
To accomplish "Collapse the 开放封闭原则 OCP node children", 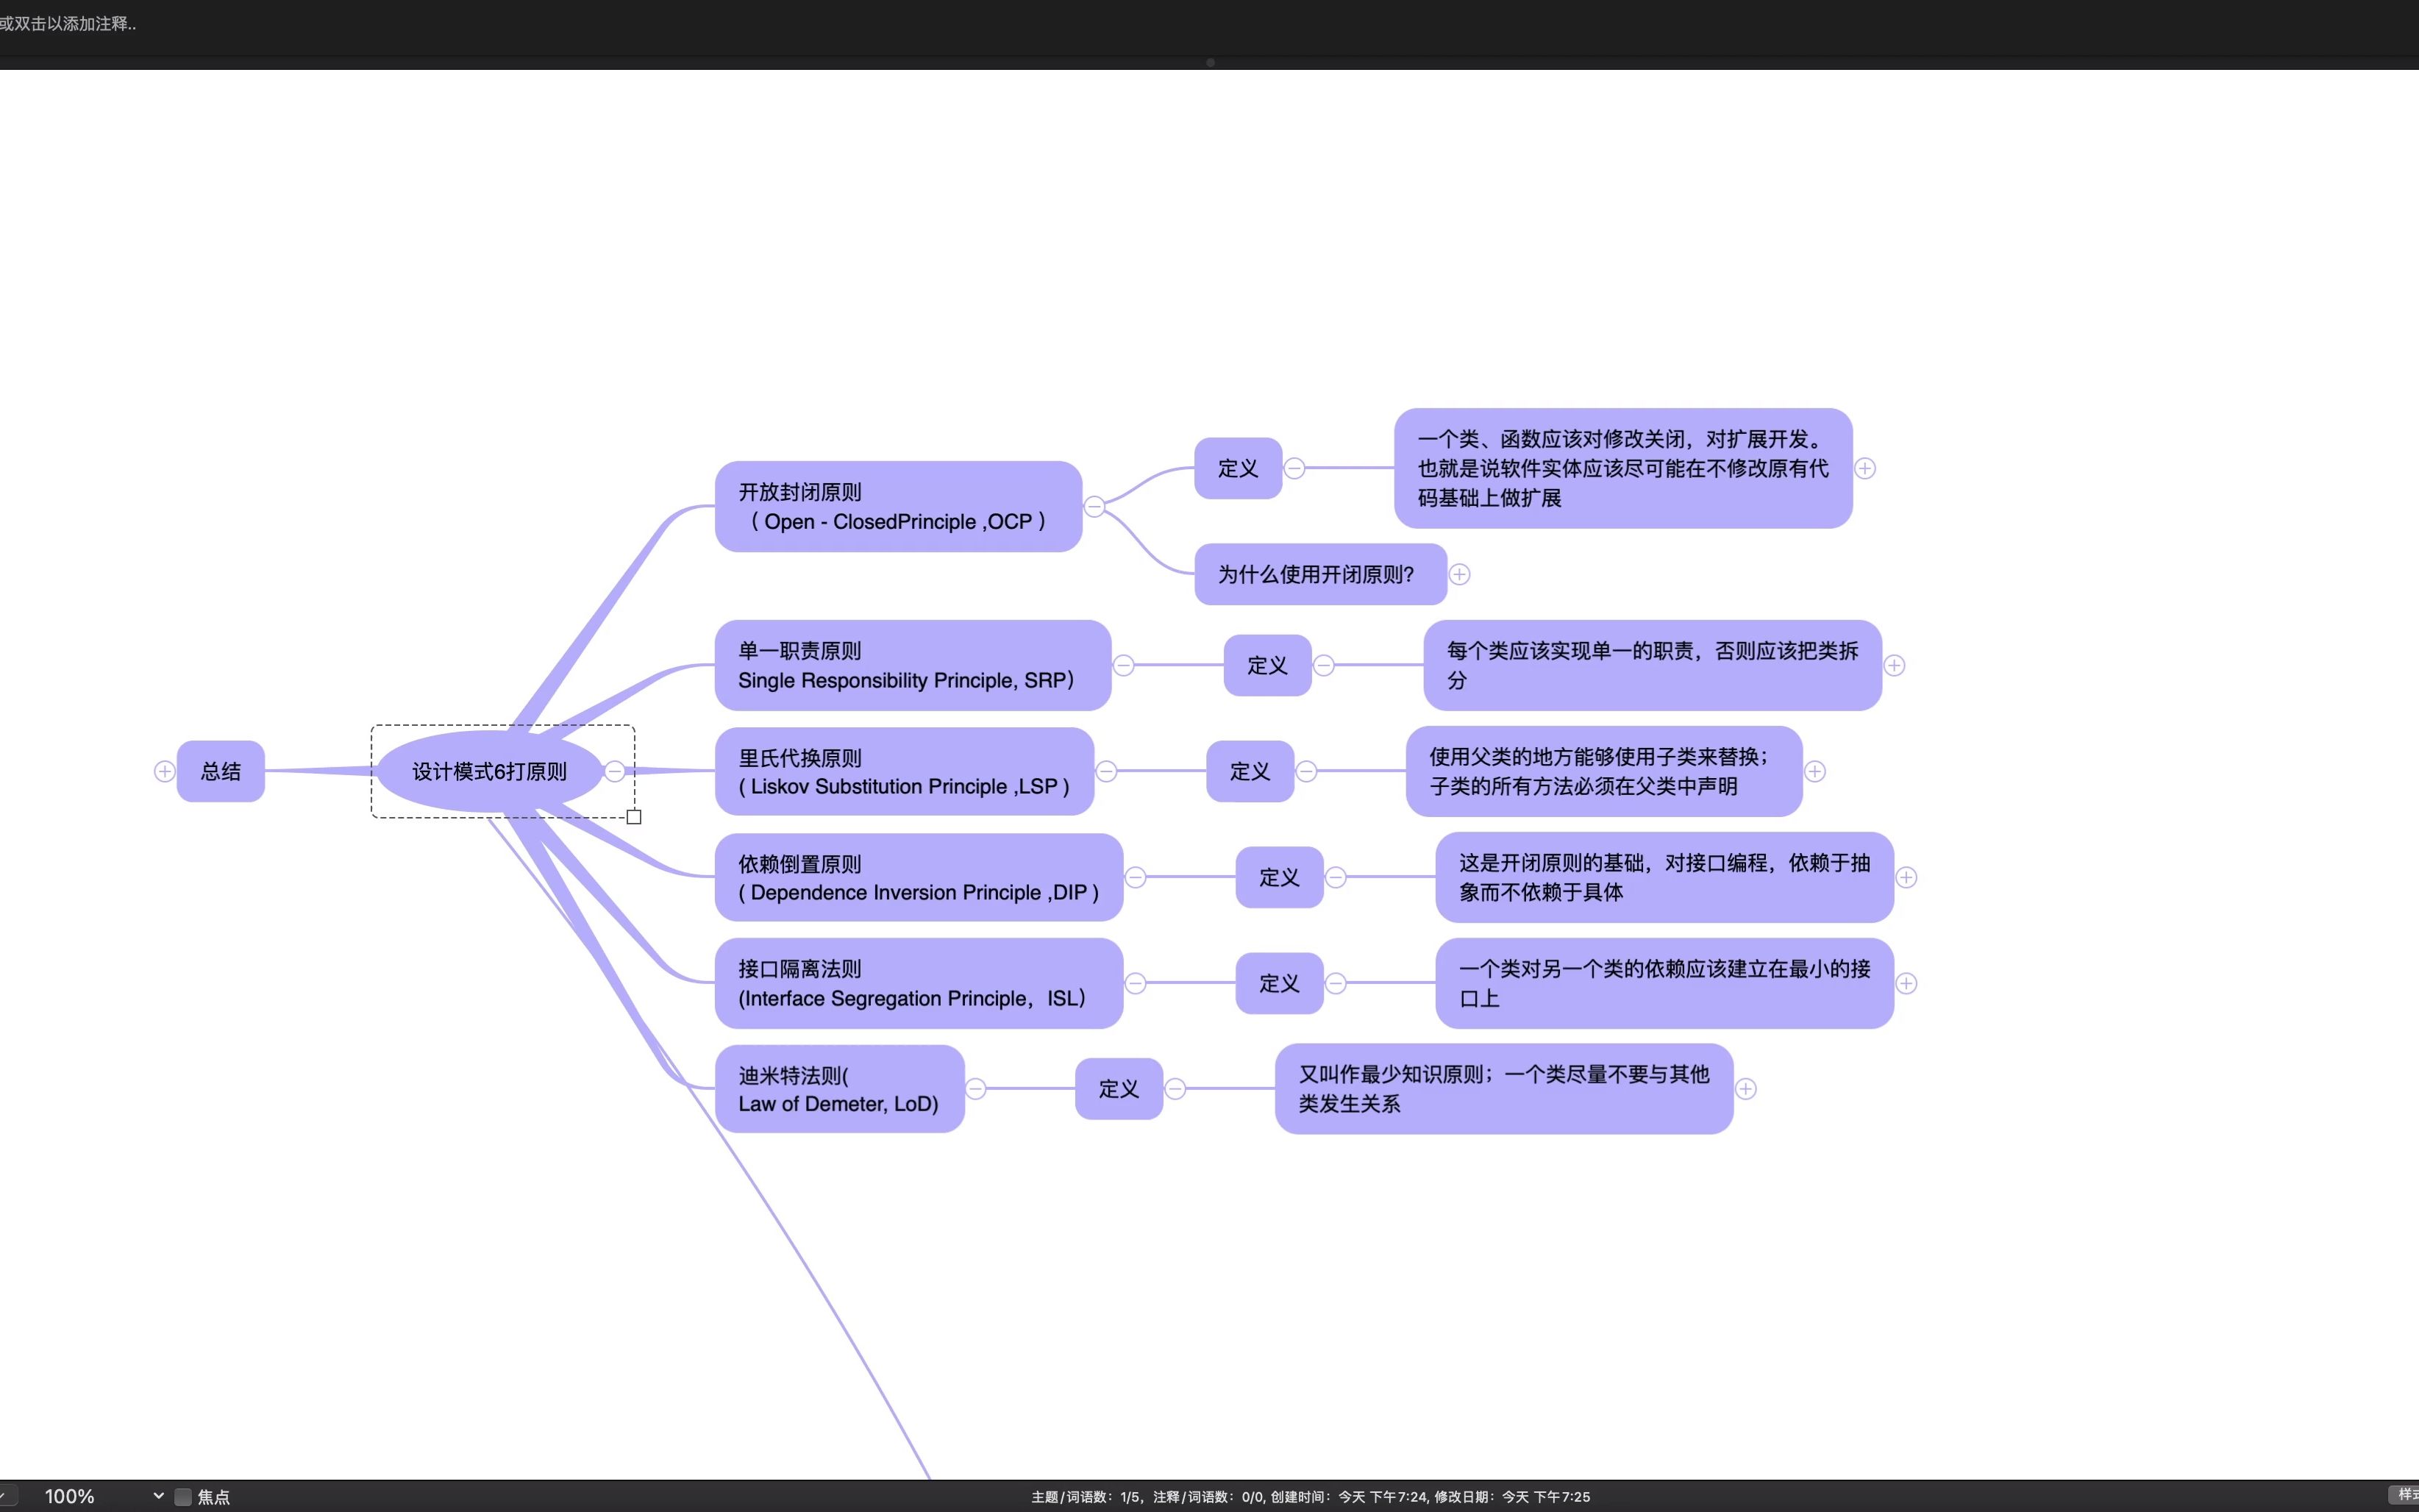I will tap(1094, 507).
